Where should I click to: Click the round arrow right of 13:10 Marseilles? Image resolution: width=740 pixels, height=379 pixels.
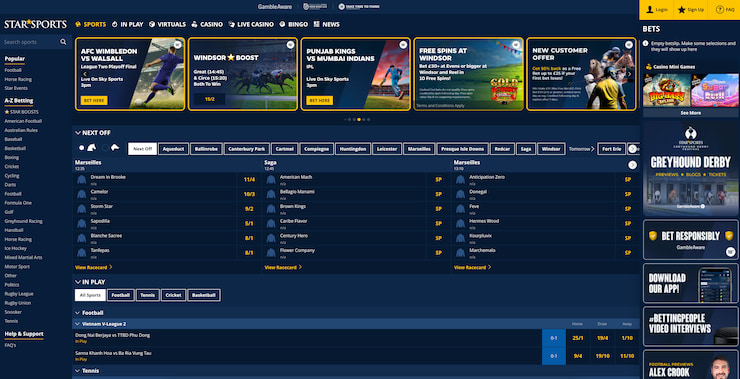632,165
